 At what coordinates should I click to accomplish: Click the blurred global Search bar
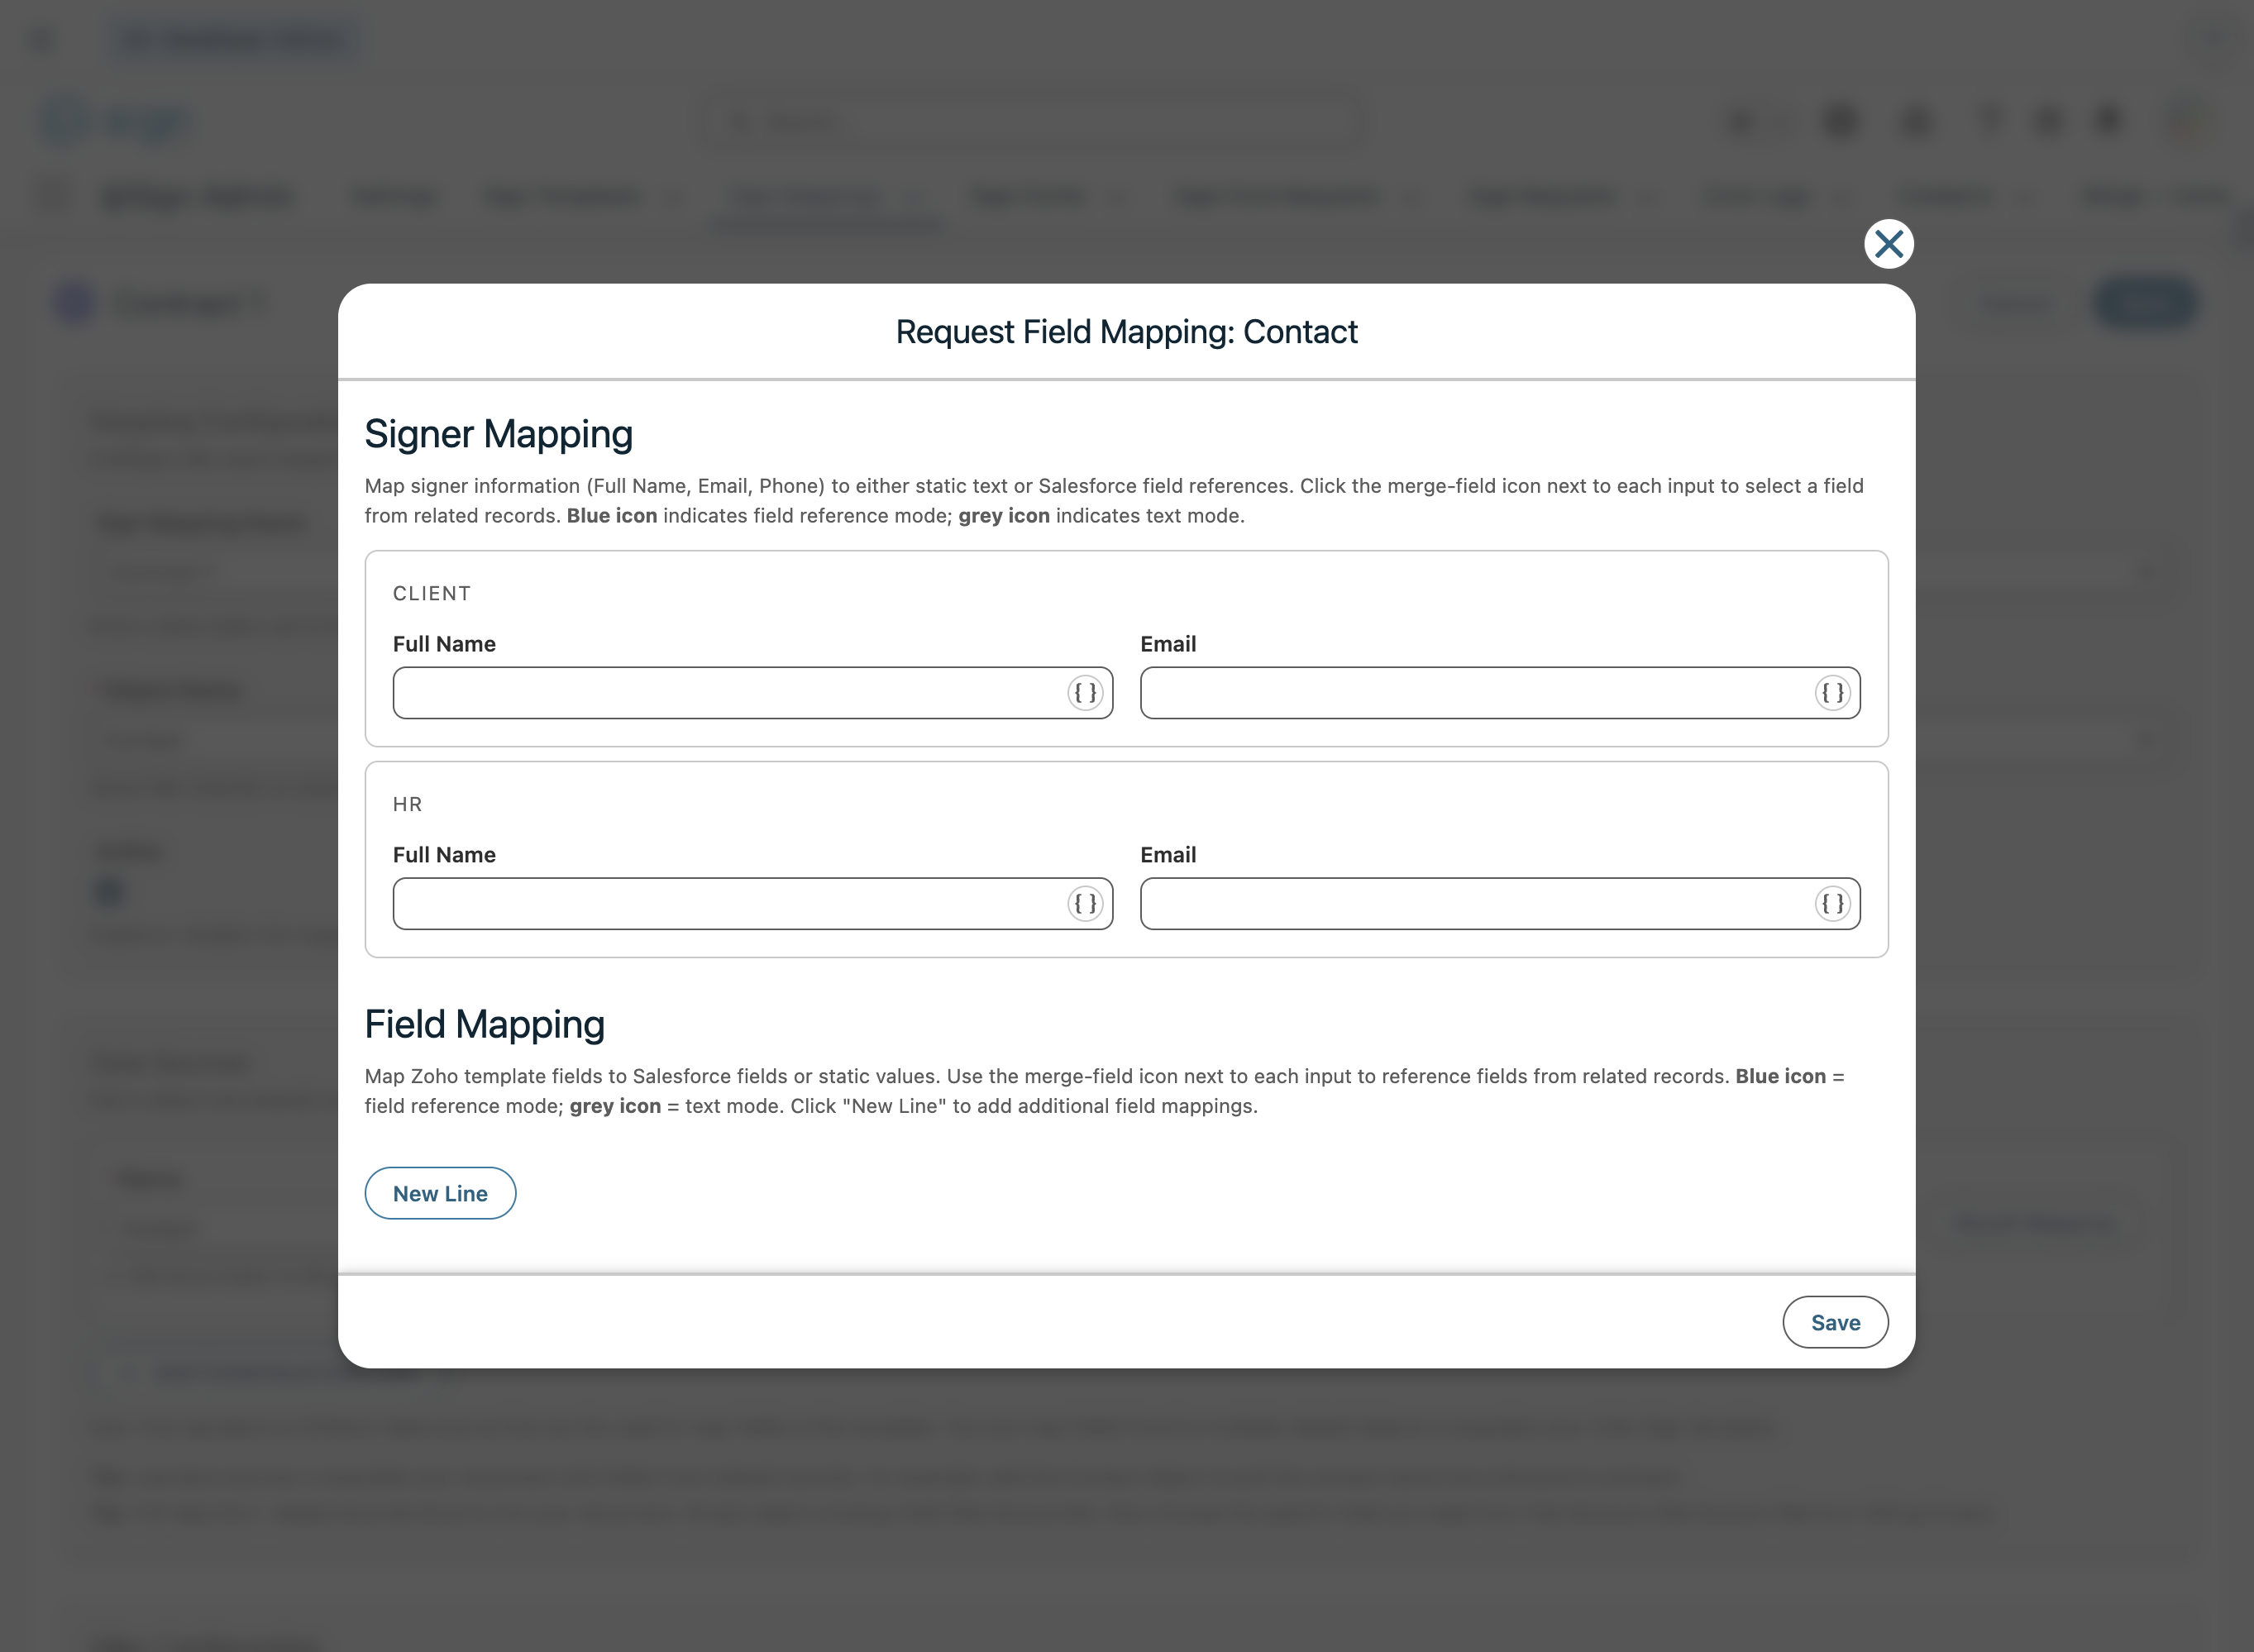tap(1030, 122)
